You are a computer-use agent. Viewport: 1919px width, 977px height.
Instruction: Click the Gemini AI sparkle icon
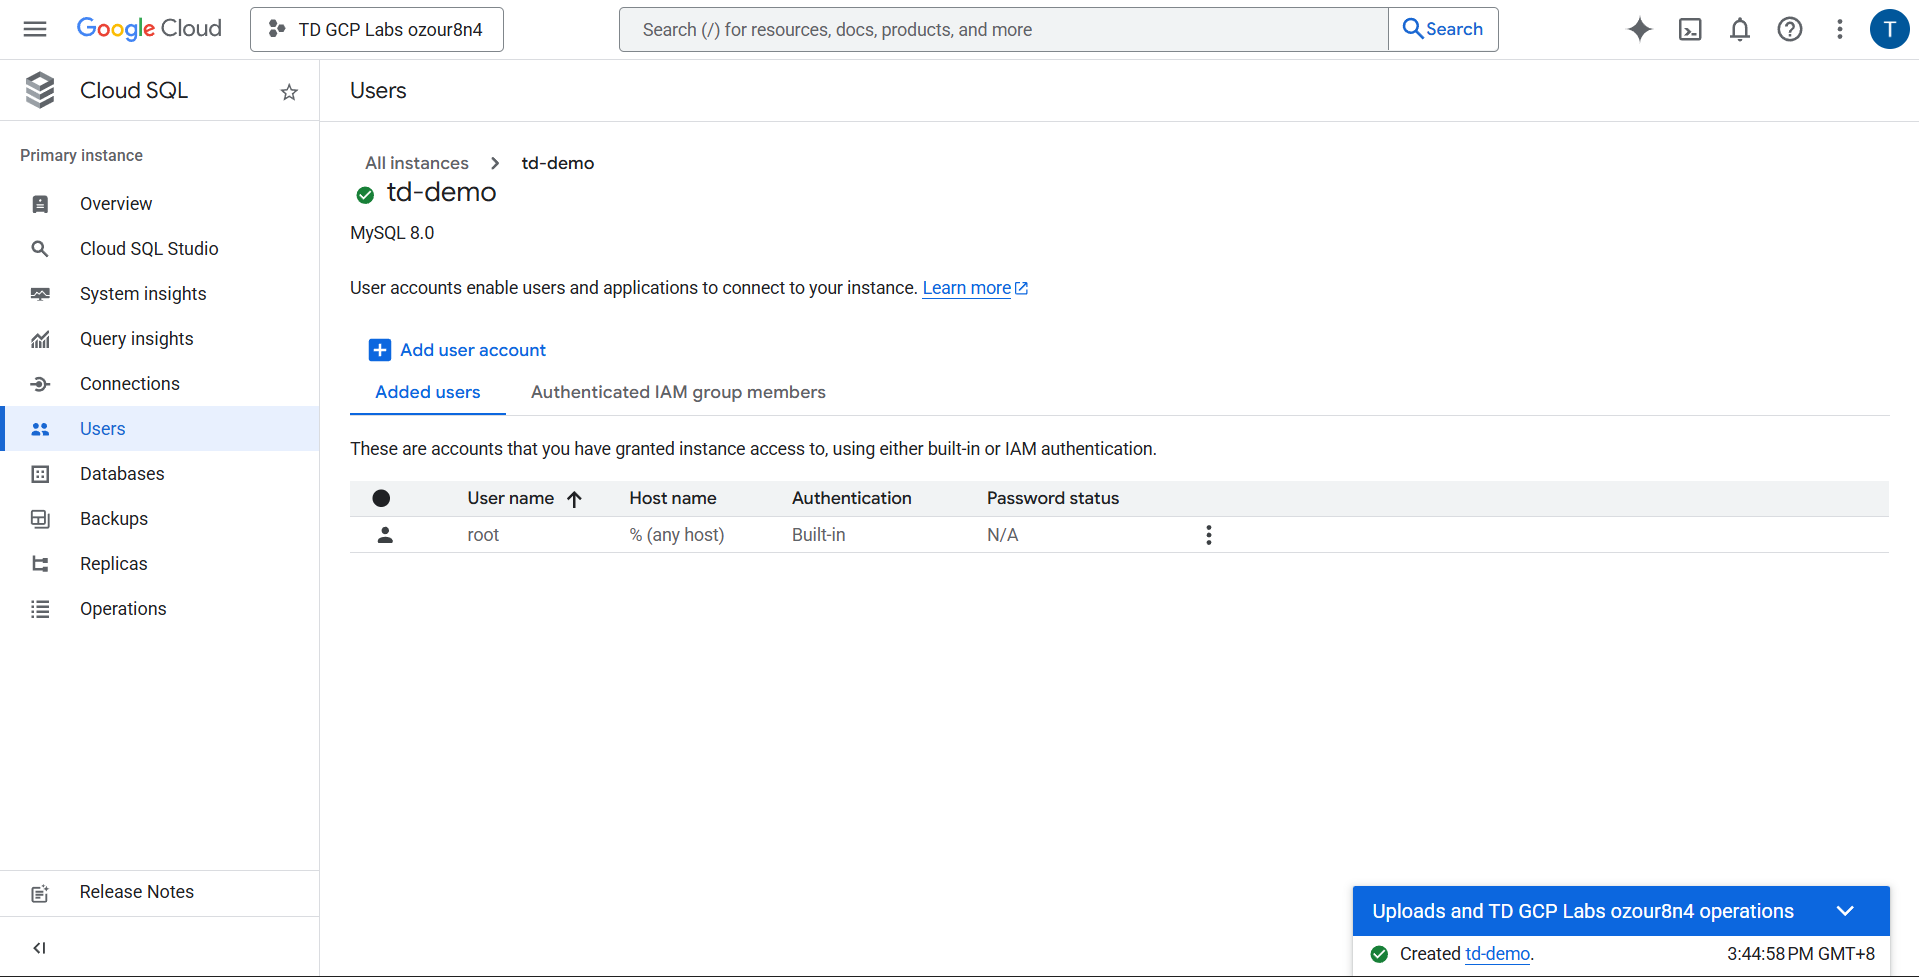(x=1639, y=29)
